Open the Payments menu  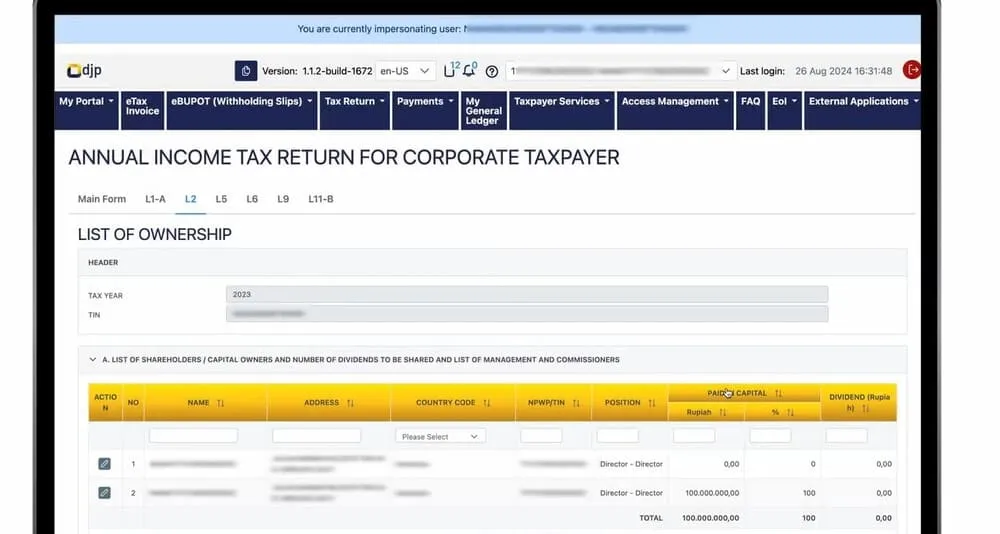coord(425,110)
